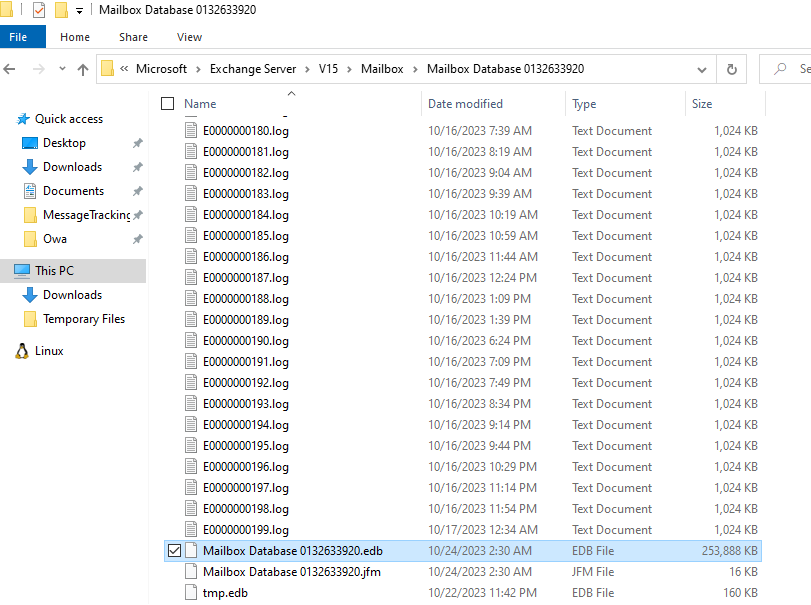The height and width of the screenshot is (605, 811).
Task: Switch to the View ribbon tab
Action: [189, 37]
